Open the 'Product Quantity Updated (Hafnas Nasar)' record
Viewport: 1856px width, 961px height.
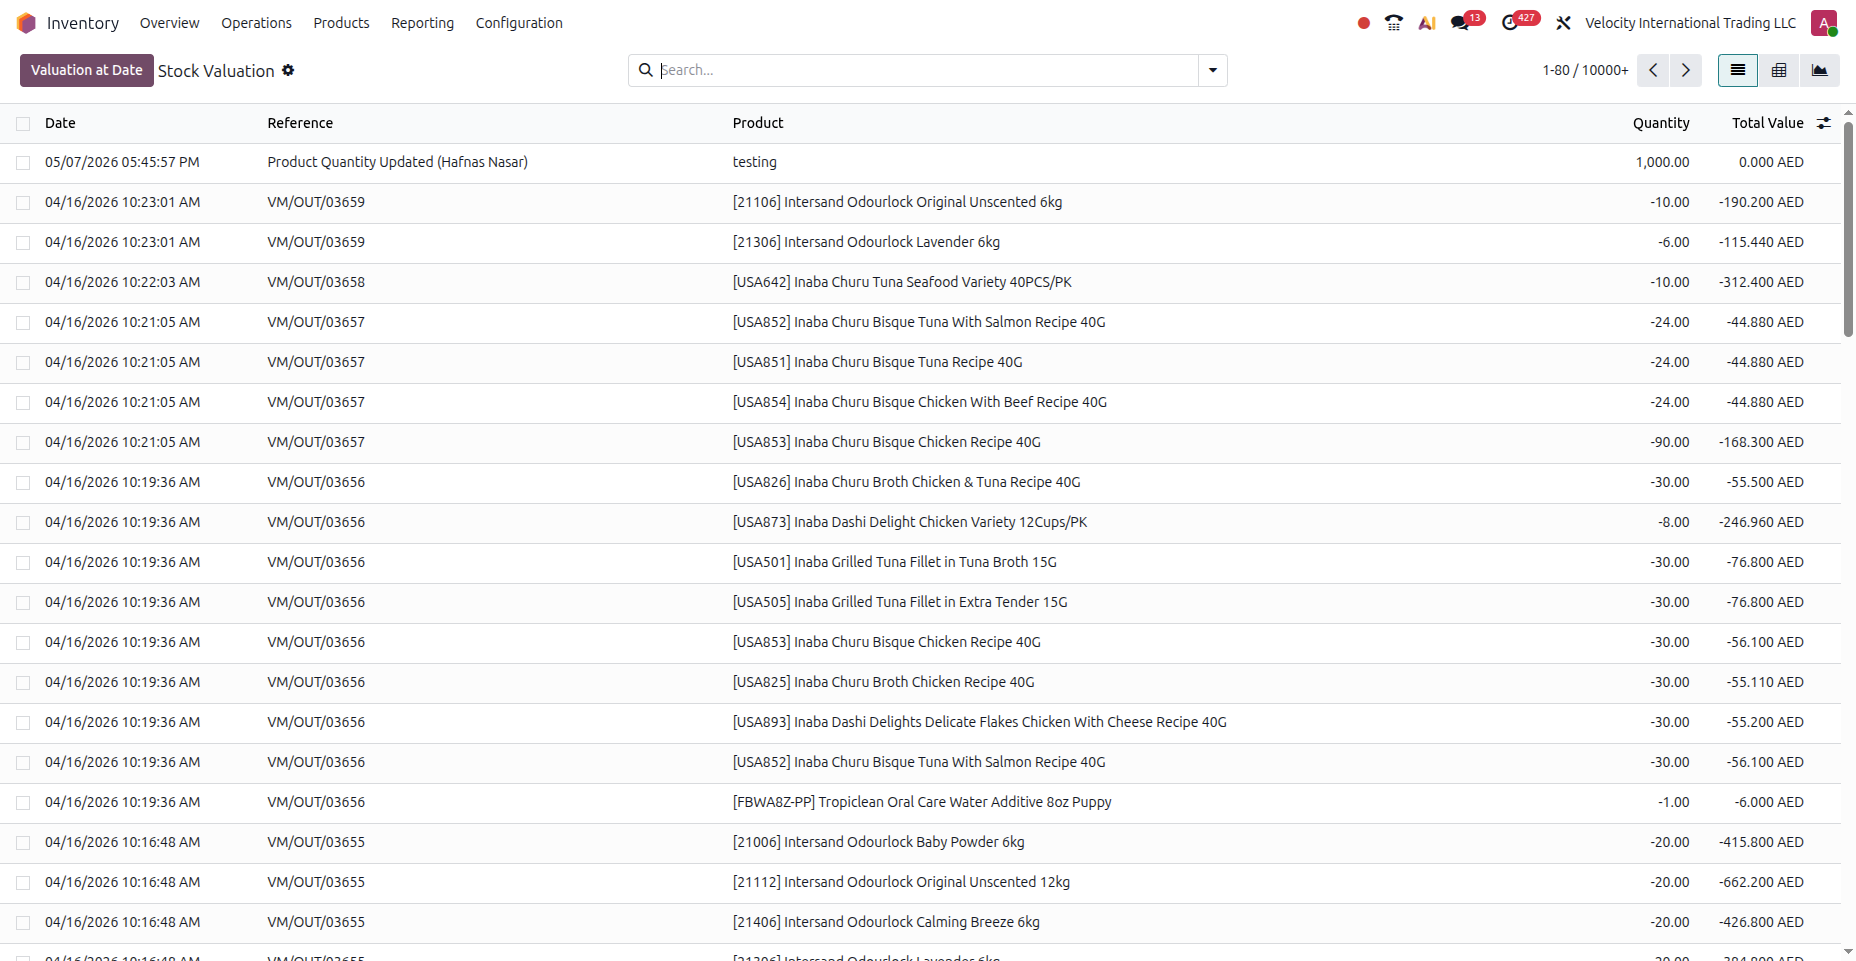[397, 162]
